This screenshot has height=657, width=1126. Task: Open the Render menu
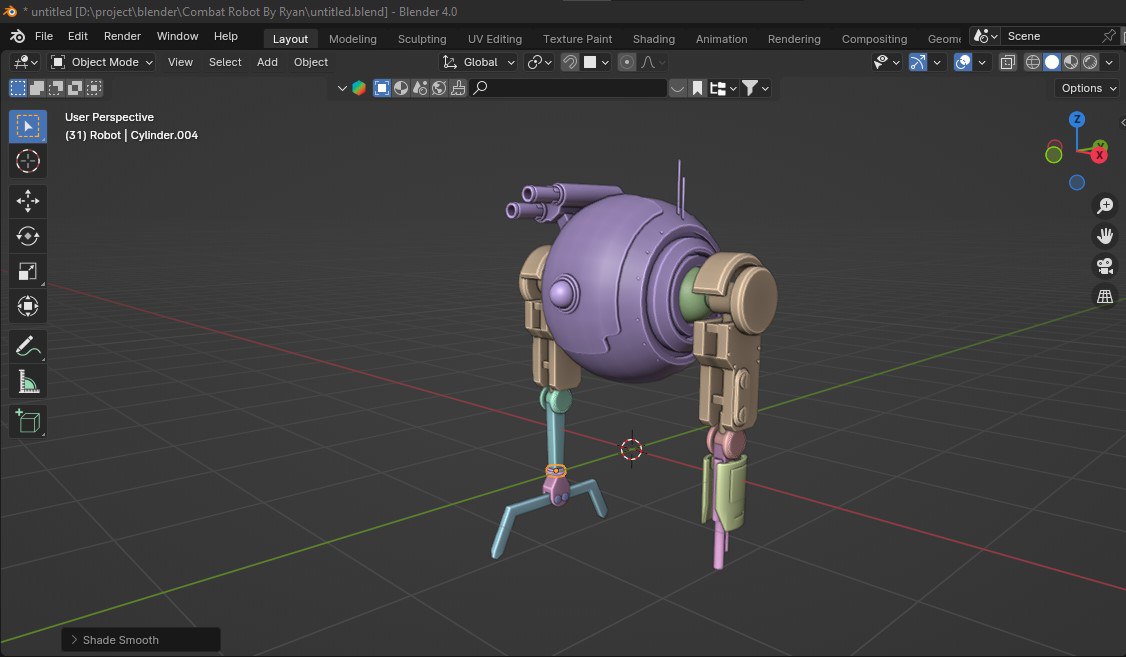122,36
